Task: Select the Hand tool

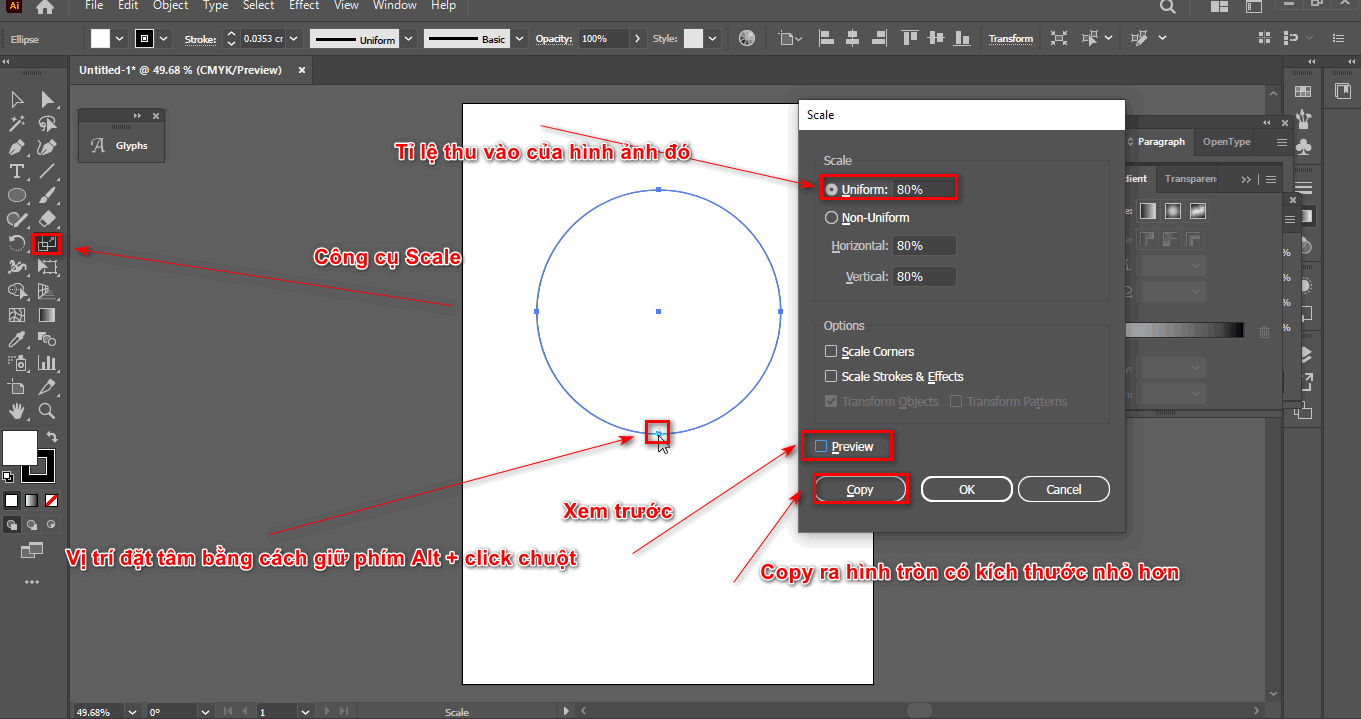Action: coord(15,411)
